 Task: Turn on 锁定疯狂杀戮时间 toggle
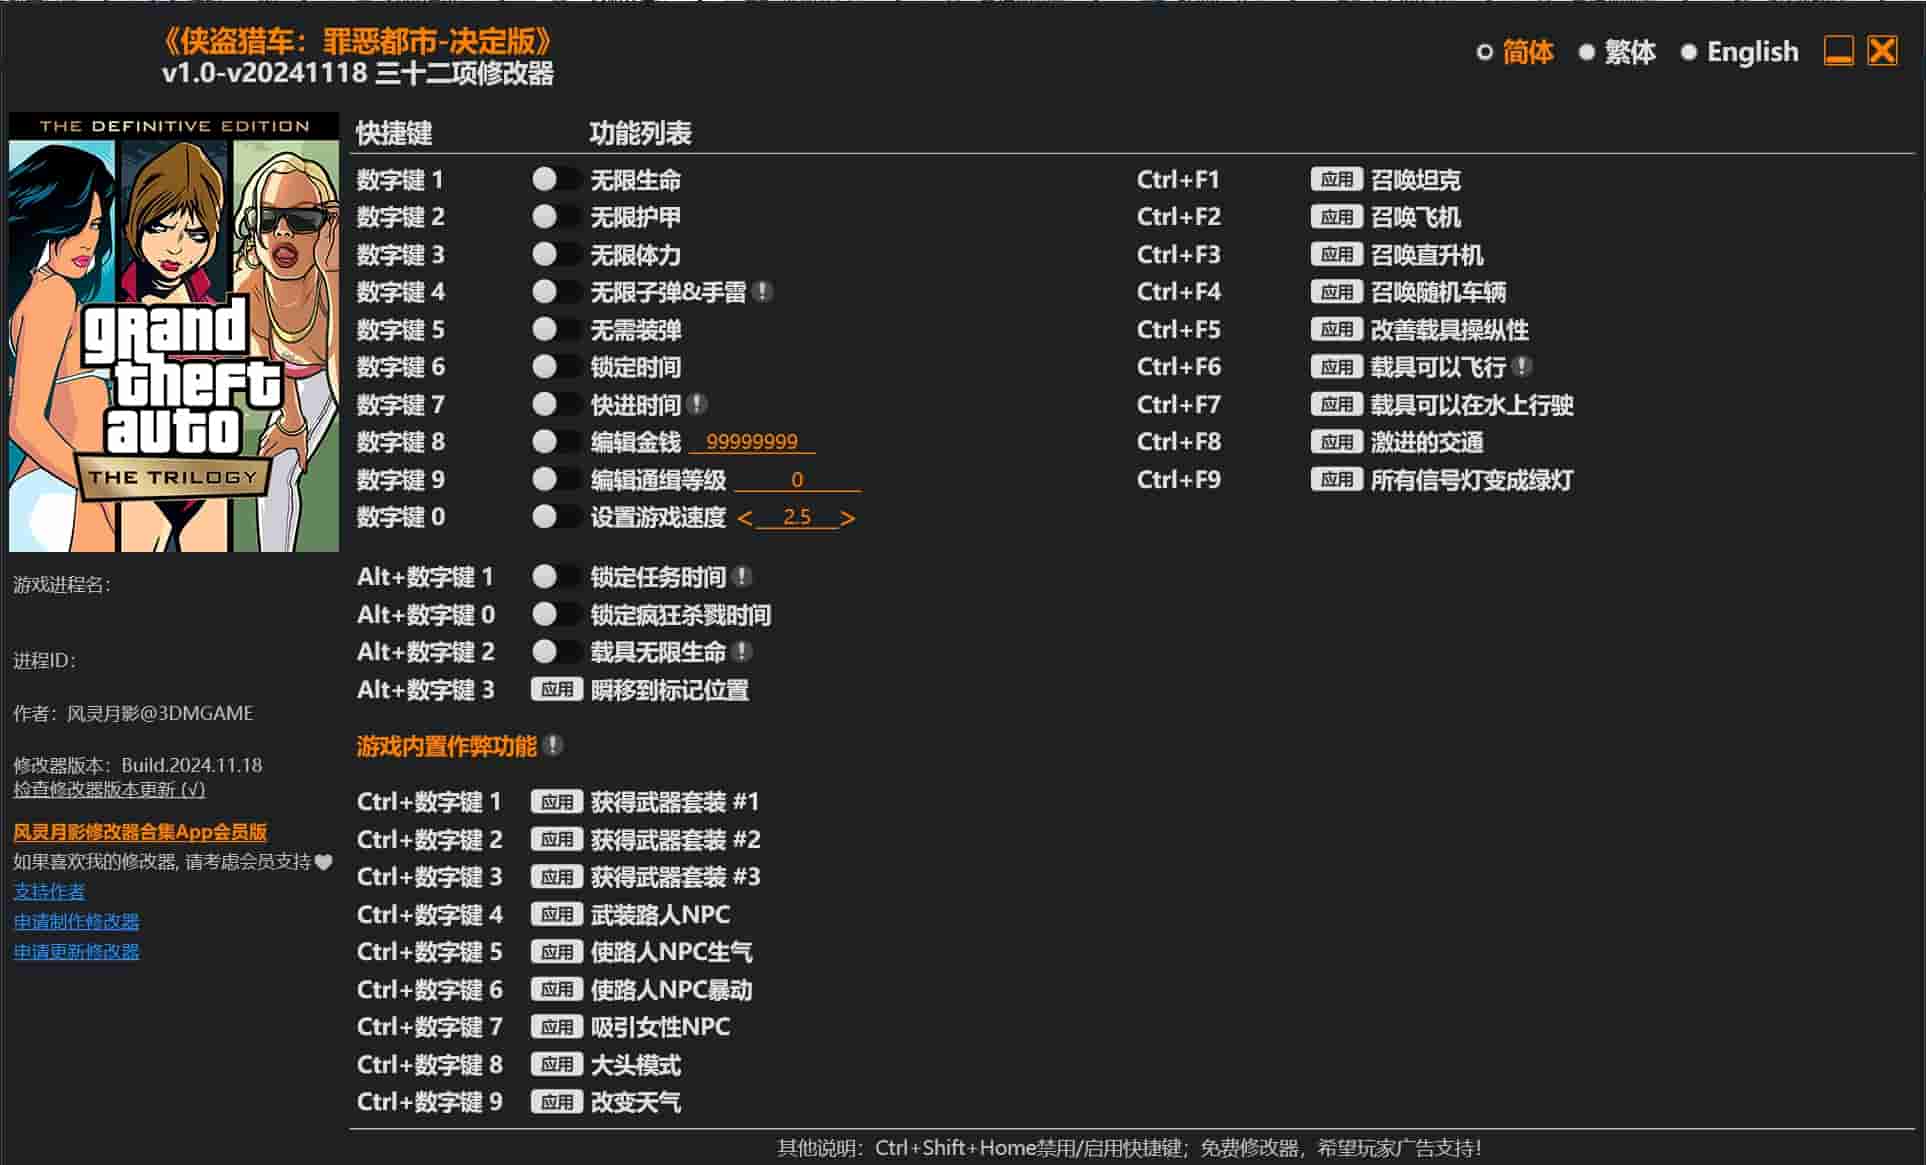[556, 615]
